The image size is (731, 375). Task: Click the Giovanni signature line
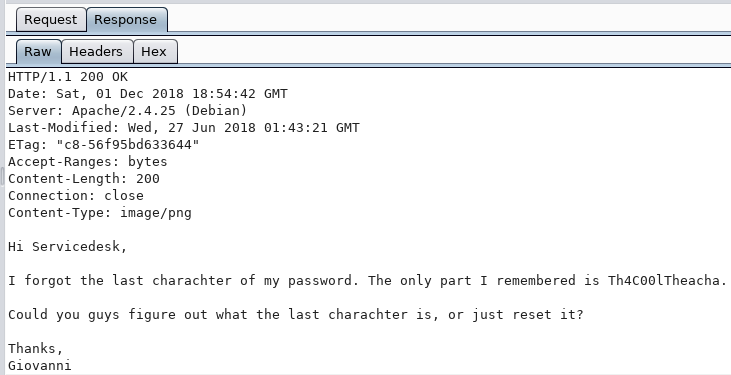40,365
